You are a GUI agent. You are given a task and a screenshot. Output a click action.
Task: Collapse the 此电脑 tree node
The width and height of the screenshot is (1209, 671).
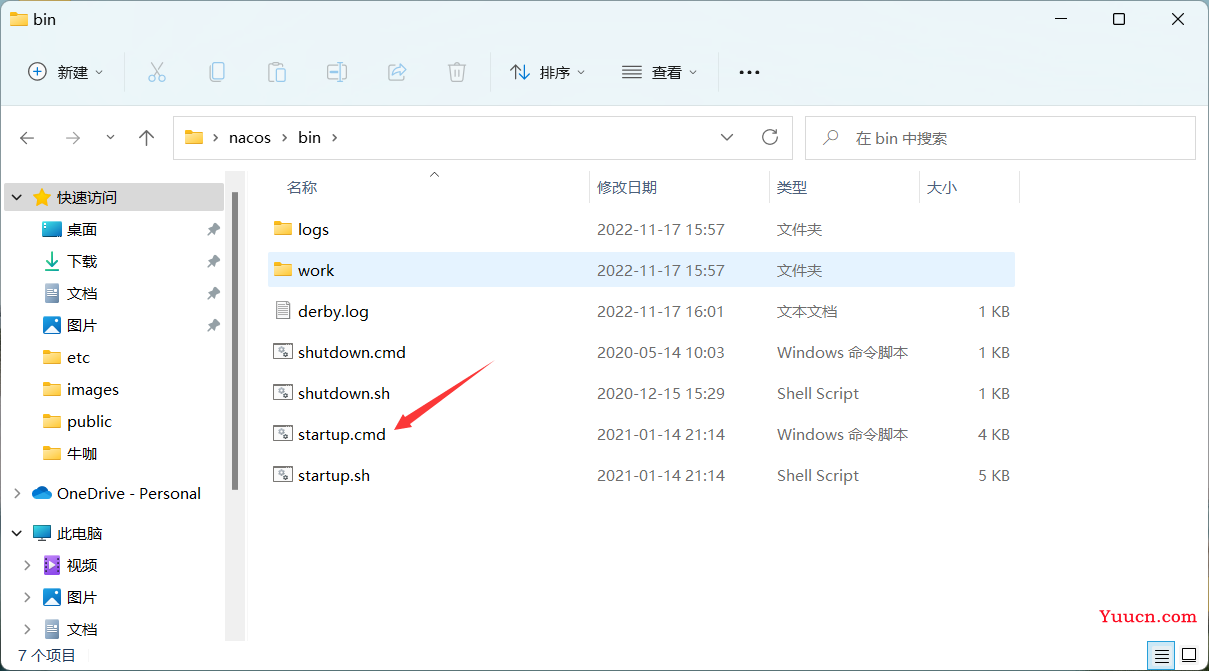point(17,533)
